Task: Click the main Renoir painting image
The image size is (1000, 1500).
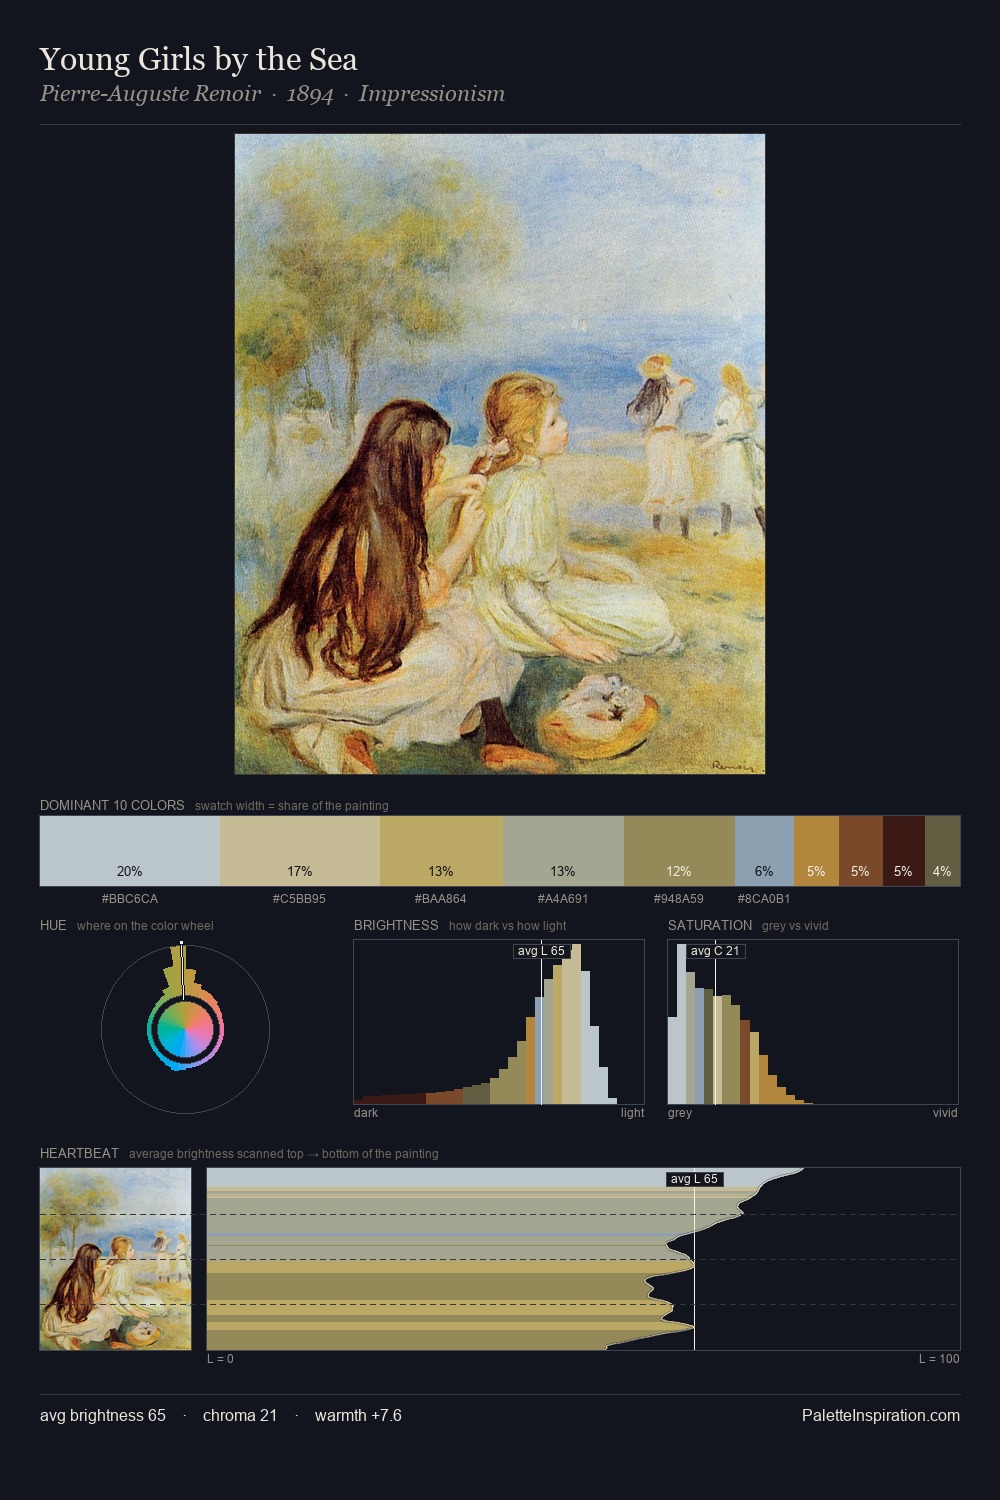Action: [x=500, y=454]
